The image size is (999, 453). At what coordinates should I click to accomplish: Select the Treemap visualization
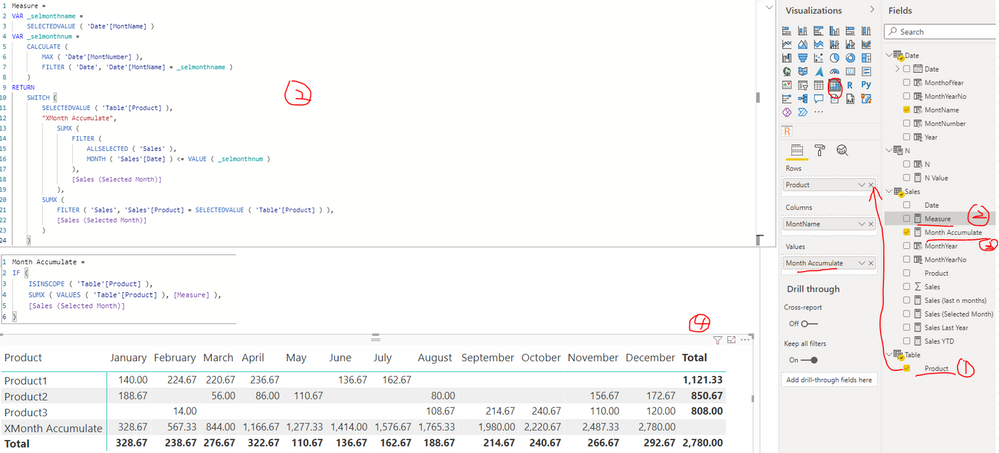click(866, 57)
